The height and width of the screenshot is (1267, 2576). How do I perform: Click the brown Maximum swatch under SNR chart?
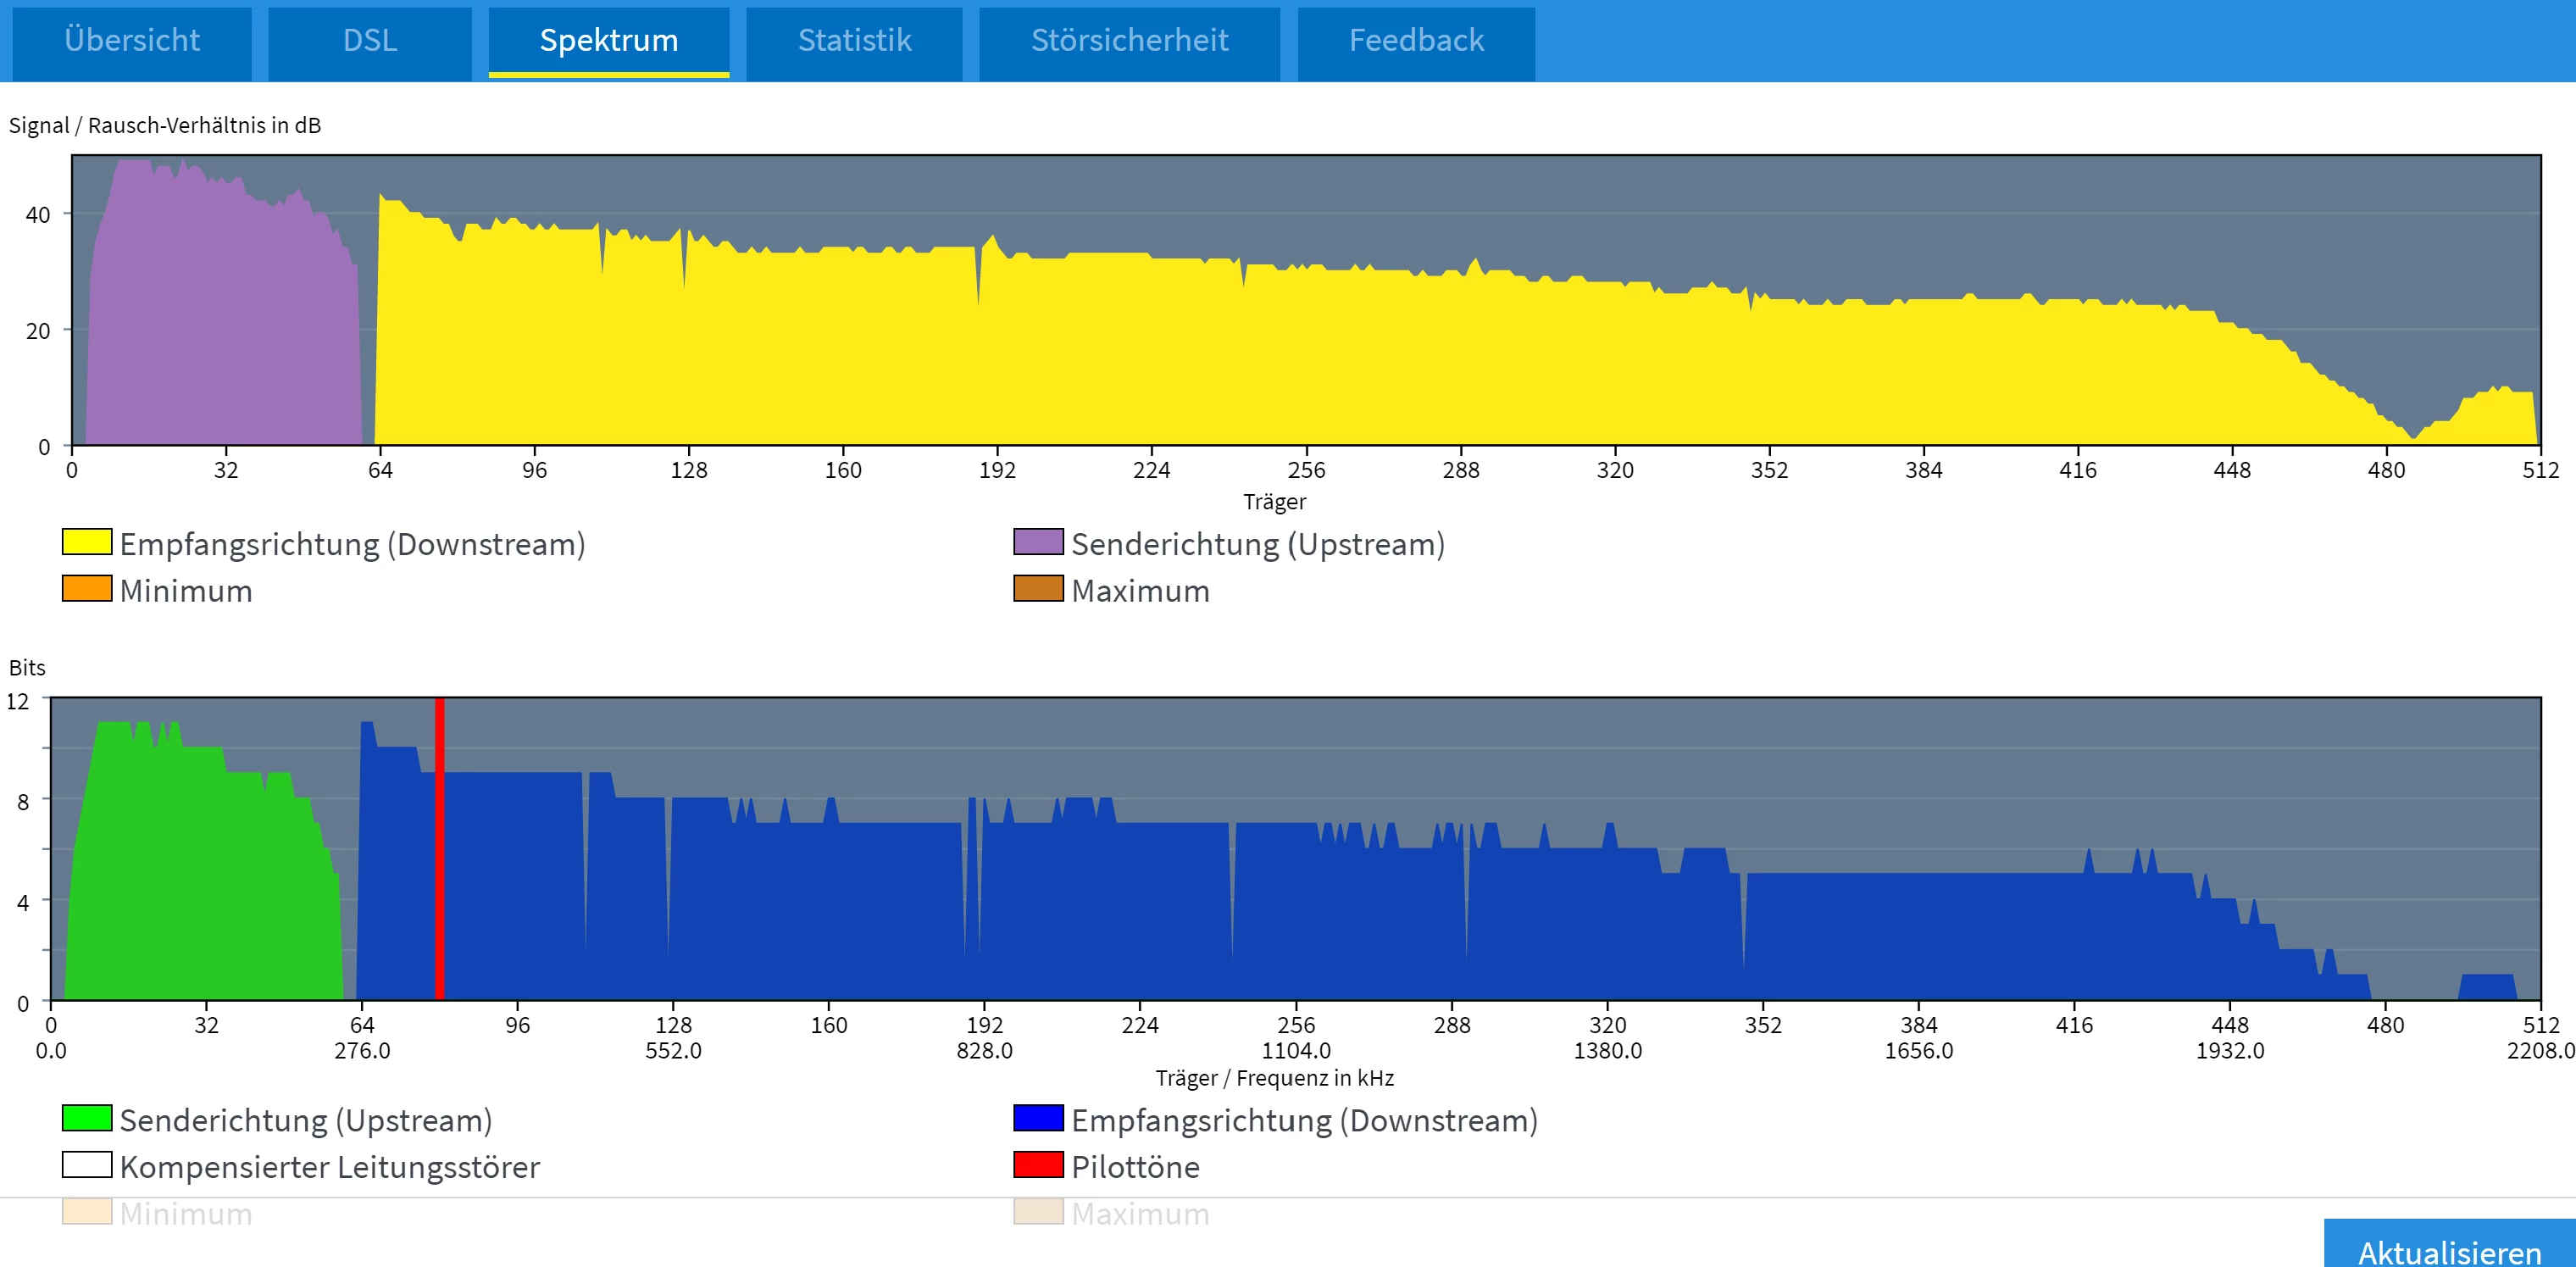[x=1038, y=589]
